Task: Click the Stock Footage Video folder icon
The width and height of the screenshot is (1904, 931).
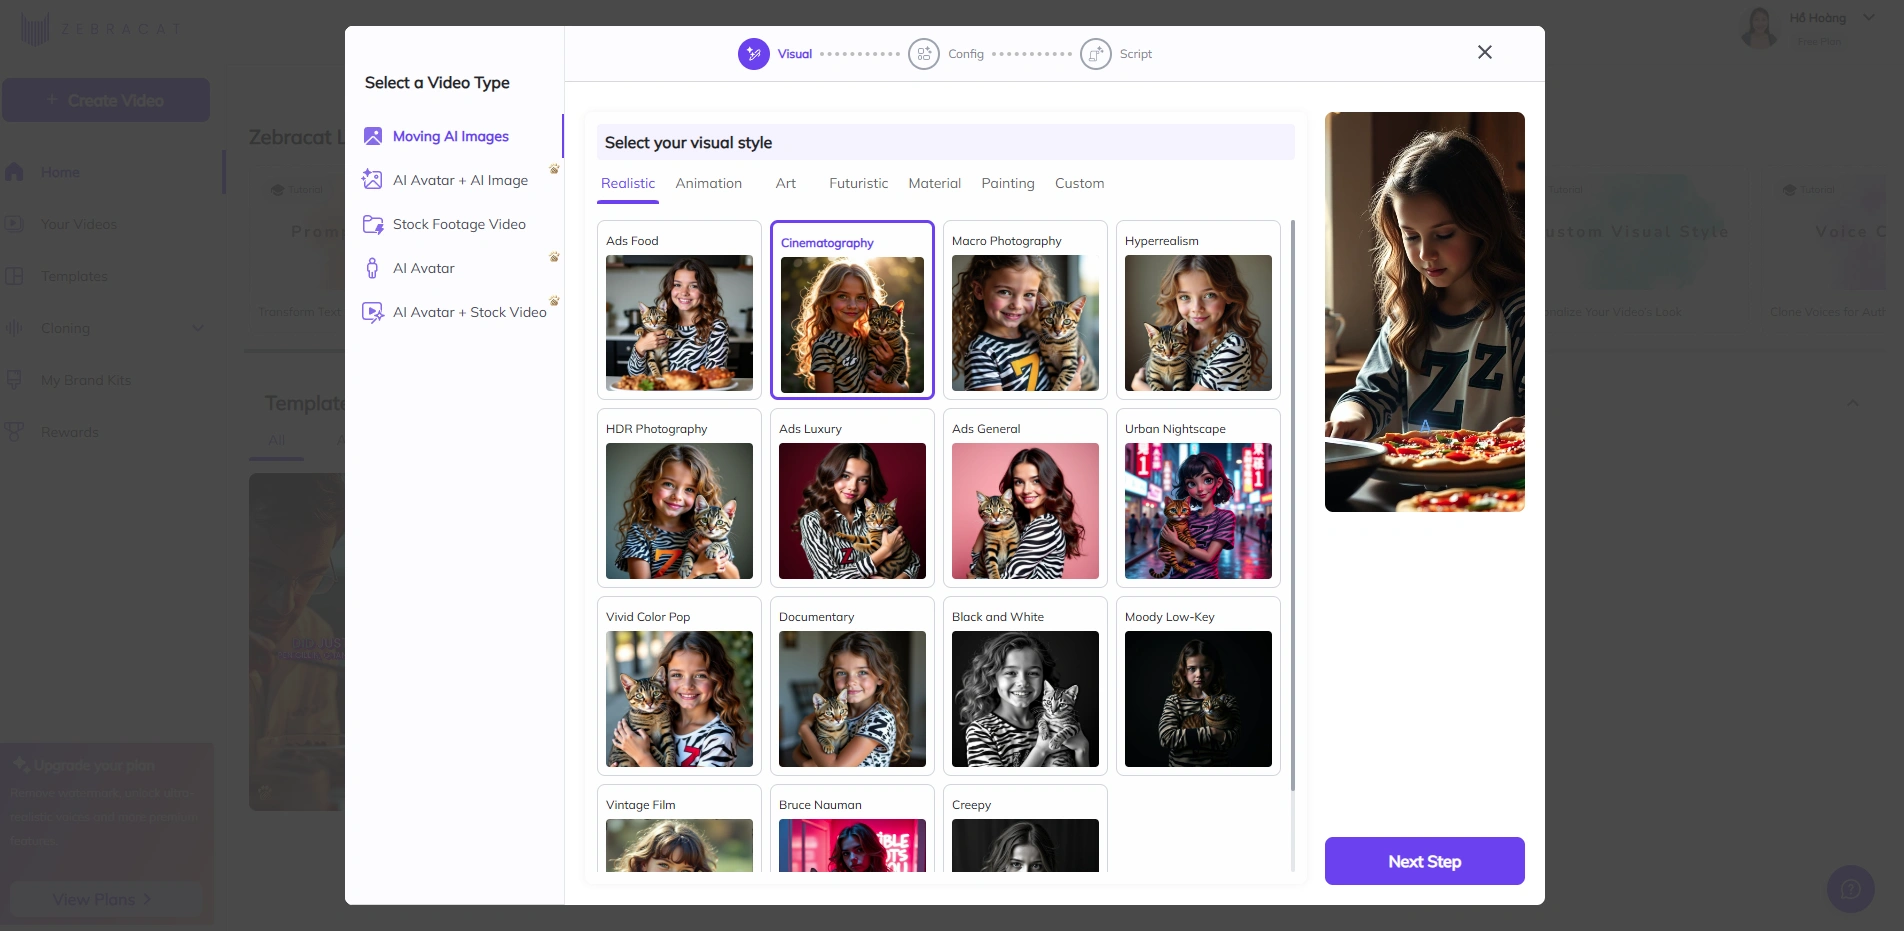Action: click(x=373, y=224)
